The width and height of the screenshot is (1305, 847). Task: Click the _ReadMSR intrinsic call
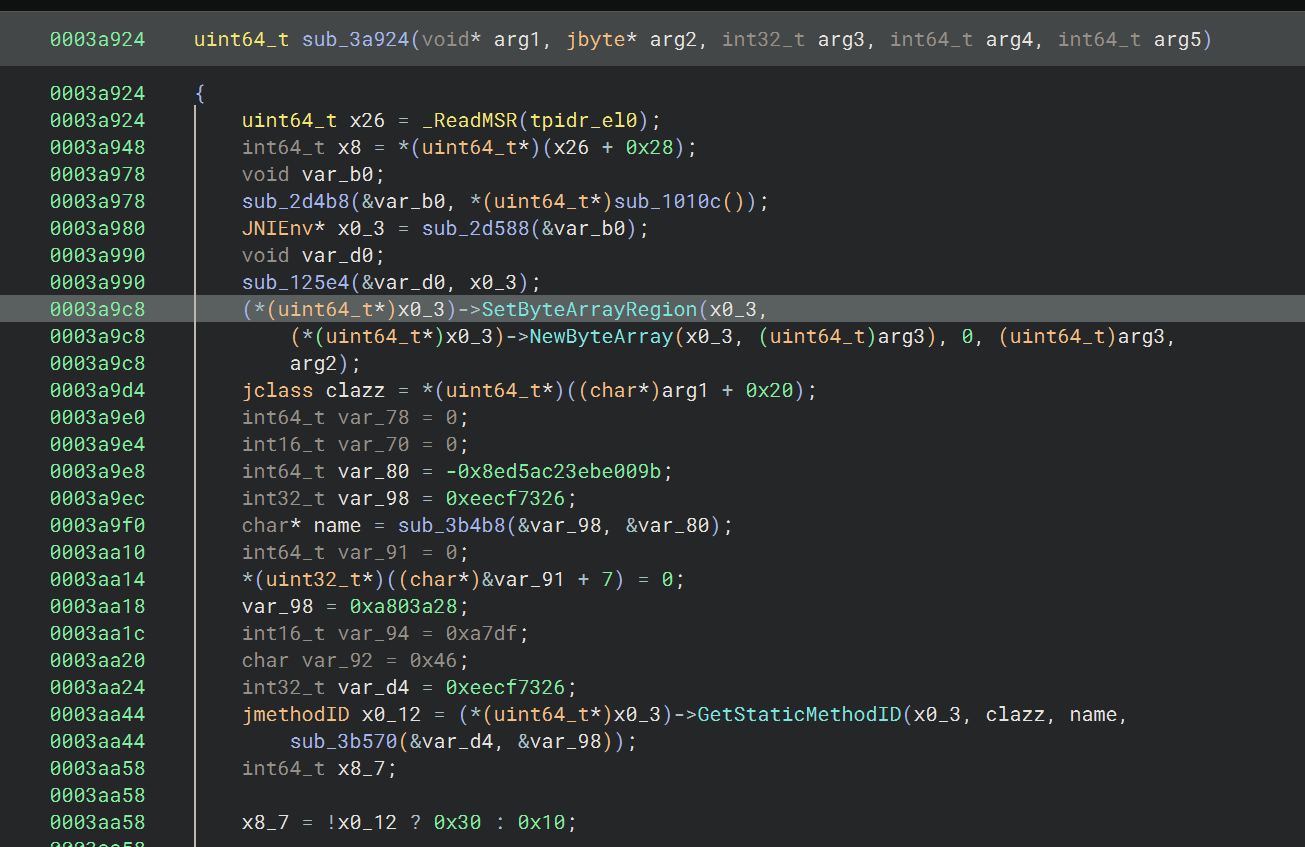(470, 120)
